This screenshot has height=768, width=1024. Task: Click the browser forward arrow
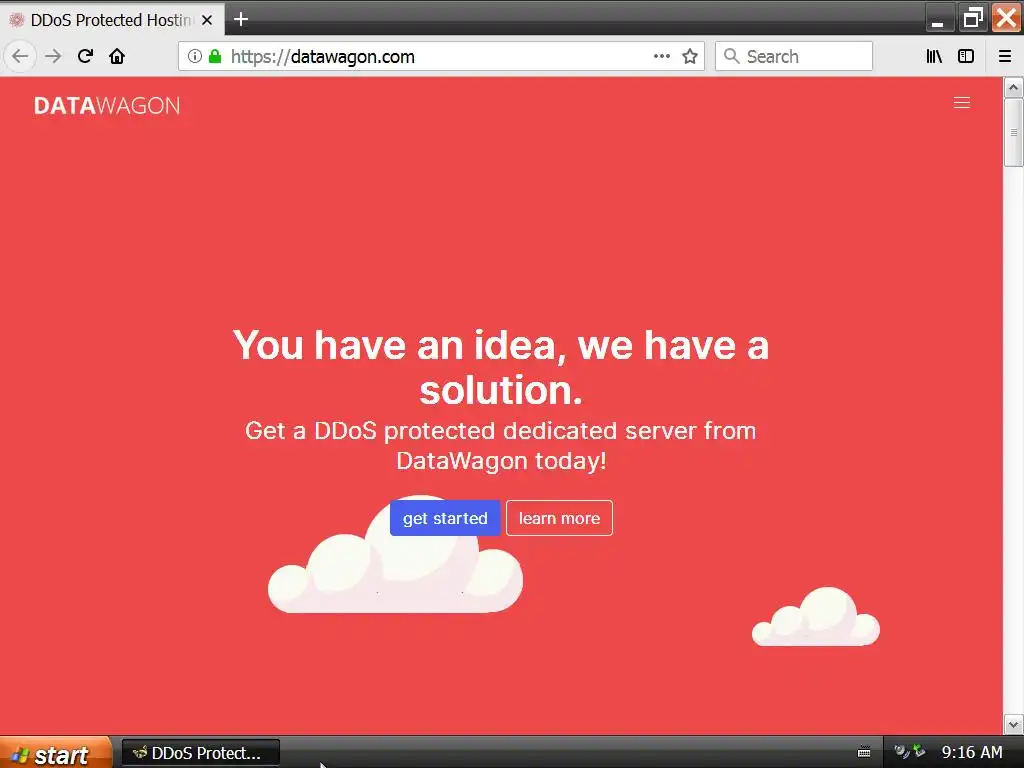point(53,56)
